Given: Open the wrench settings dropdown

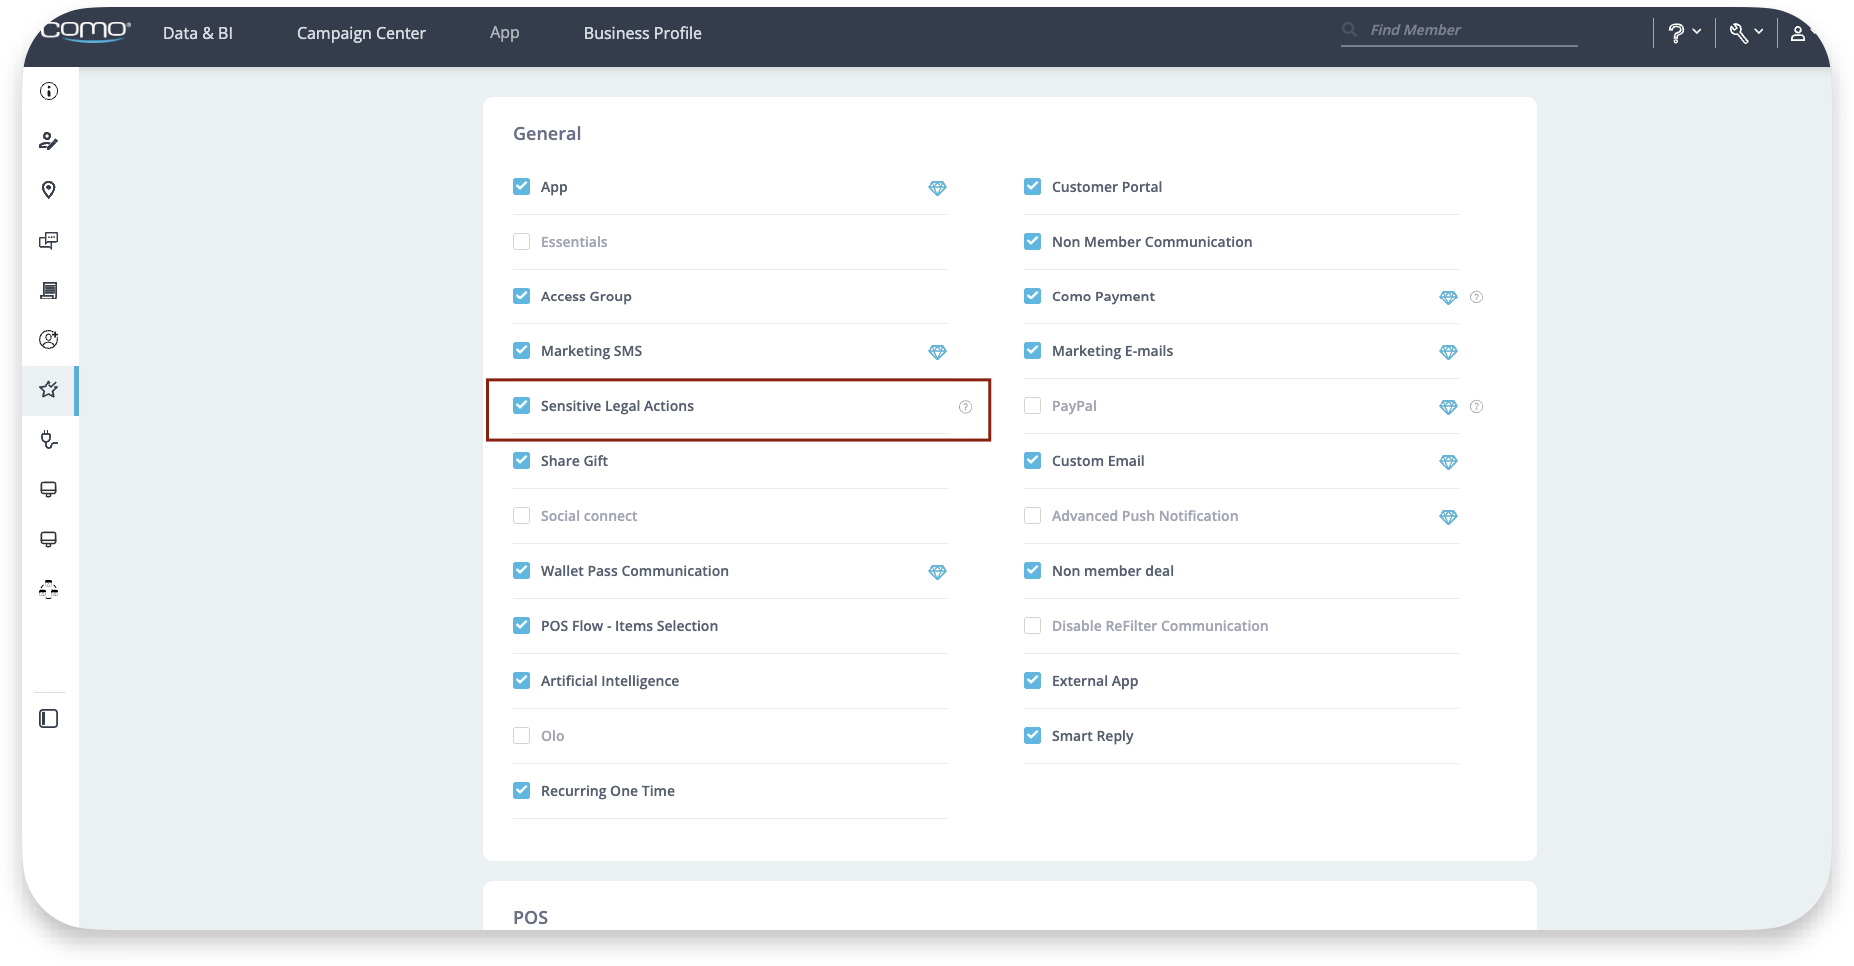Looking at the screenshot, I should [1745, 33].
